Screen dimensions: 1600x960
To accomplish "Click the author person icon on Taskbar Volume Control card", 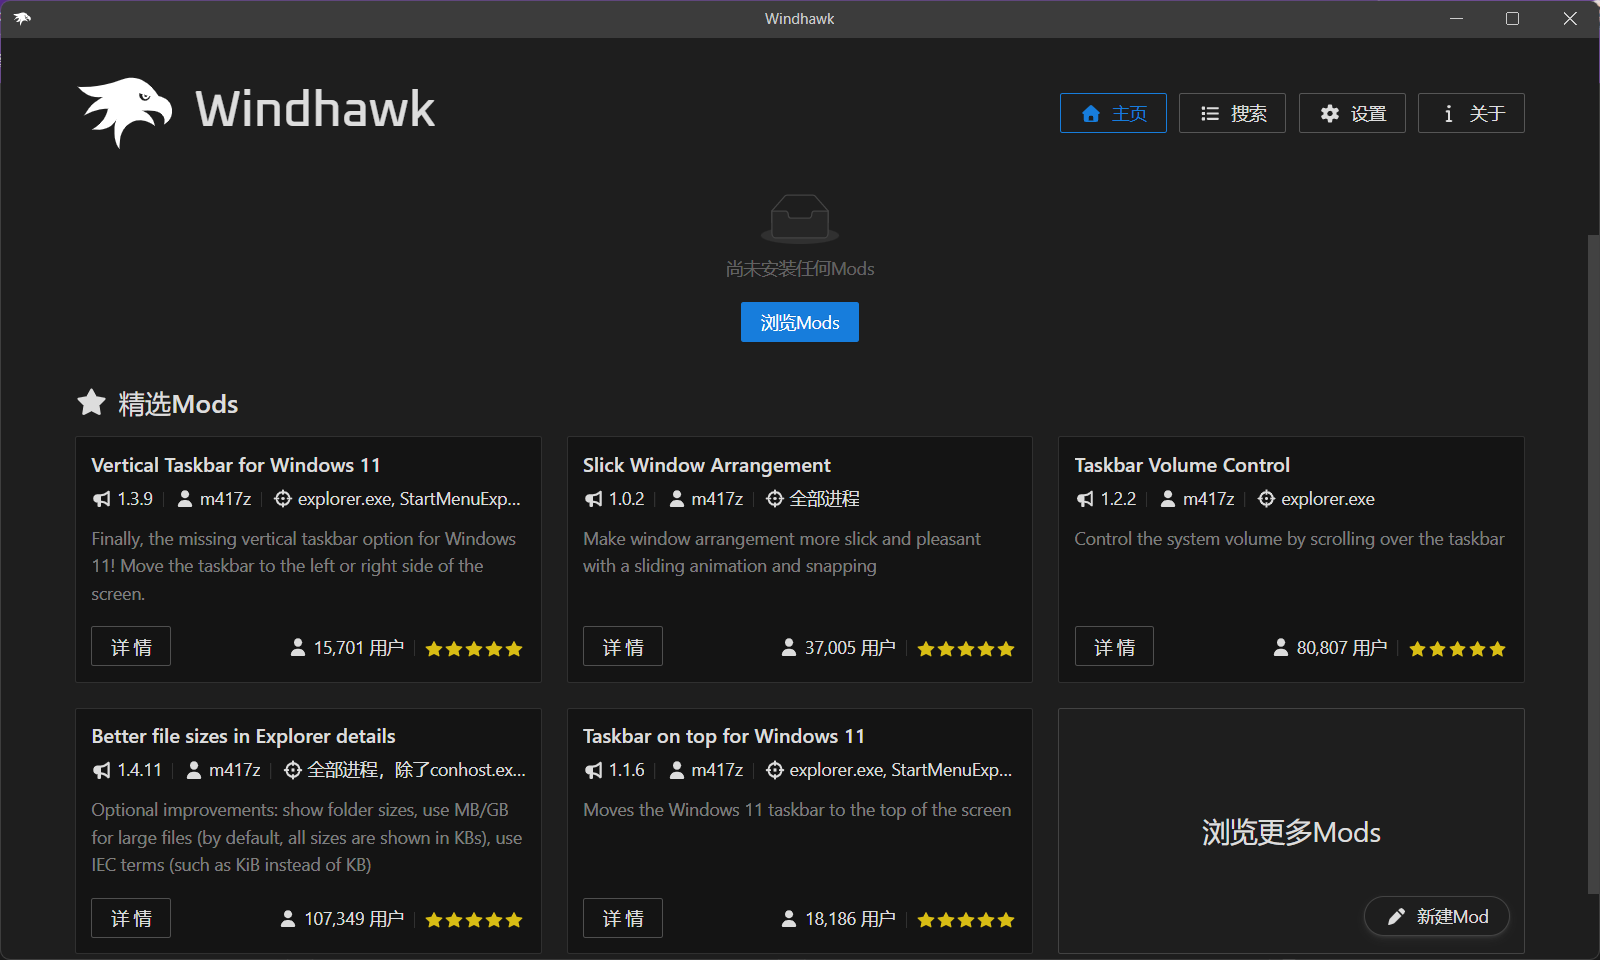I will pyautogui.click(x=1168, y=498).
